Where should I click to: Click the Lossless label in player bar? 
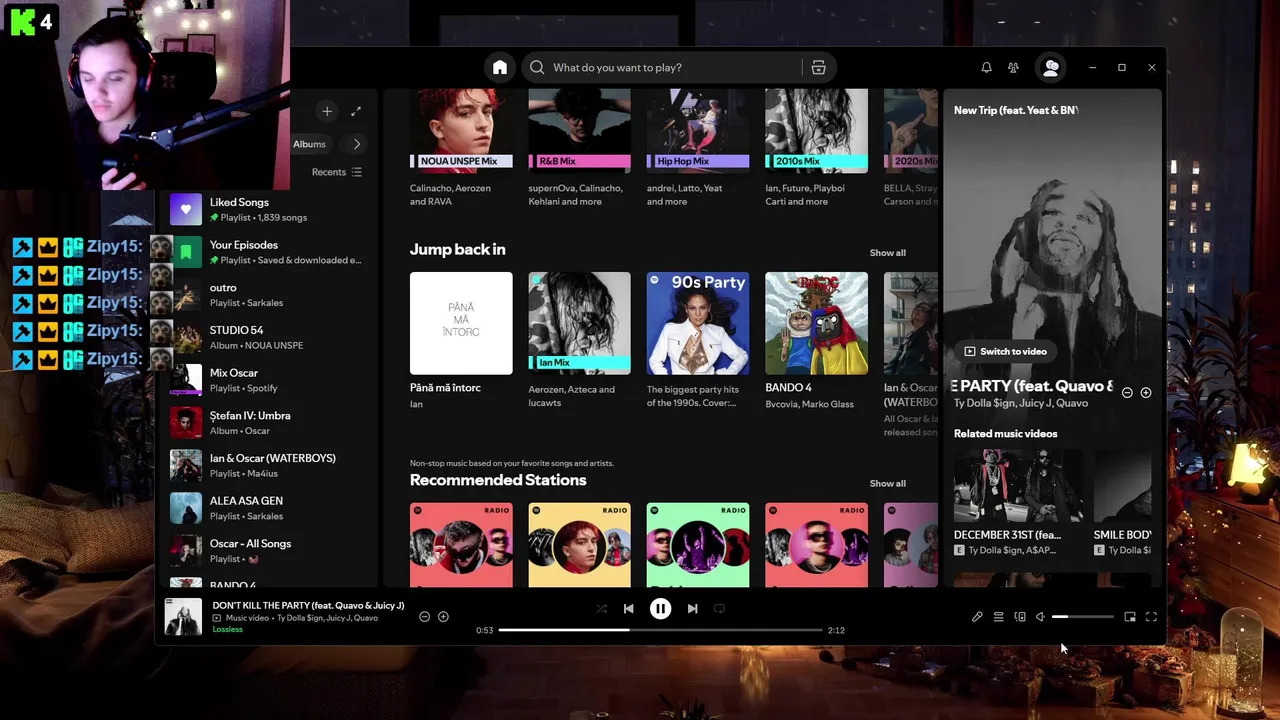coord(227,630)
